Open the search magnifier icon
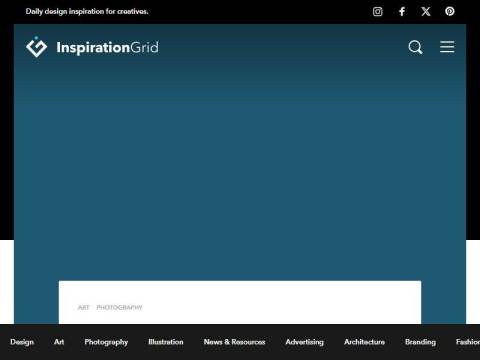The height and width of the screenshot is (360, 480). pos(415,47)
